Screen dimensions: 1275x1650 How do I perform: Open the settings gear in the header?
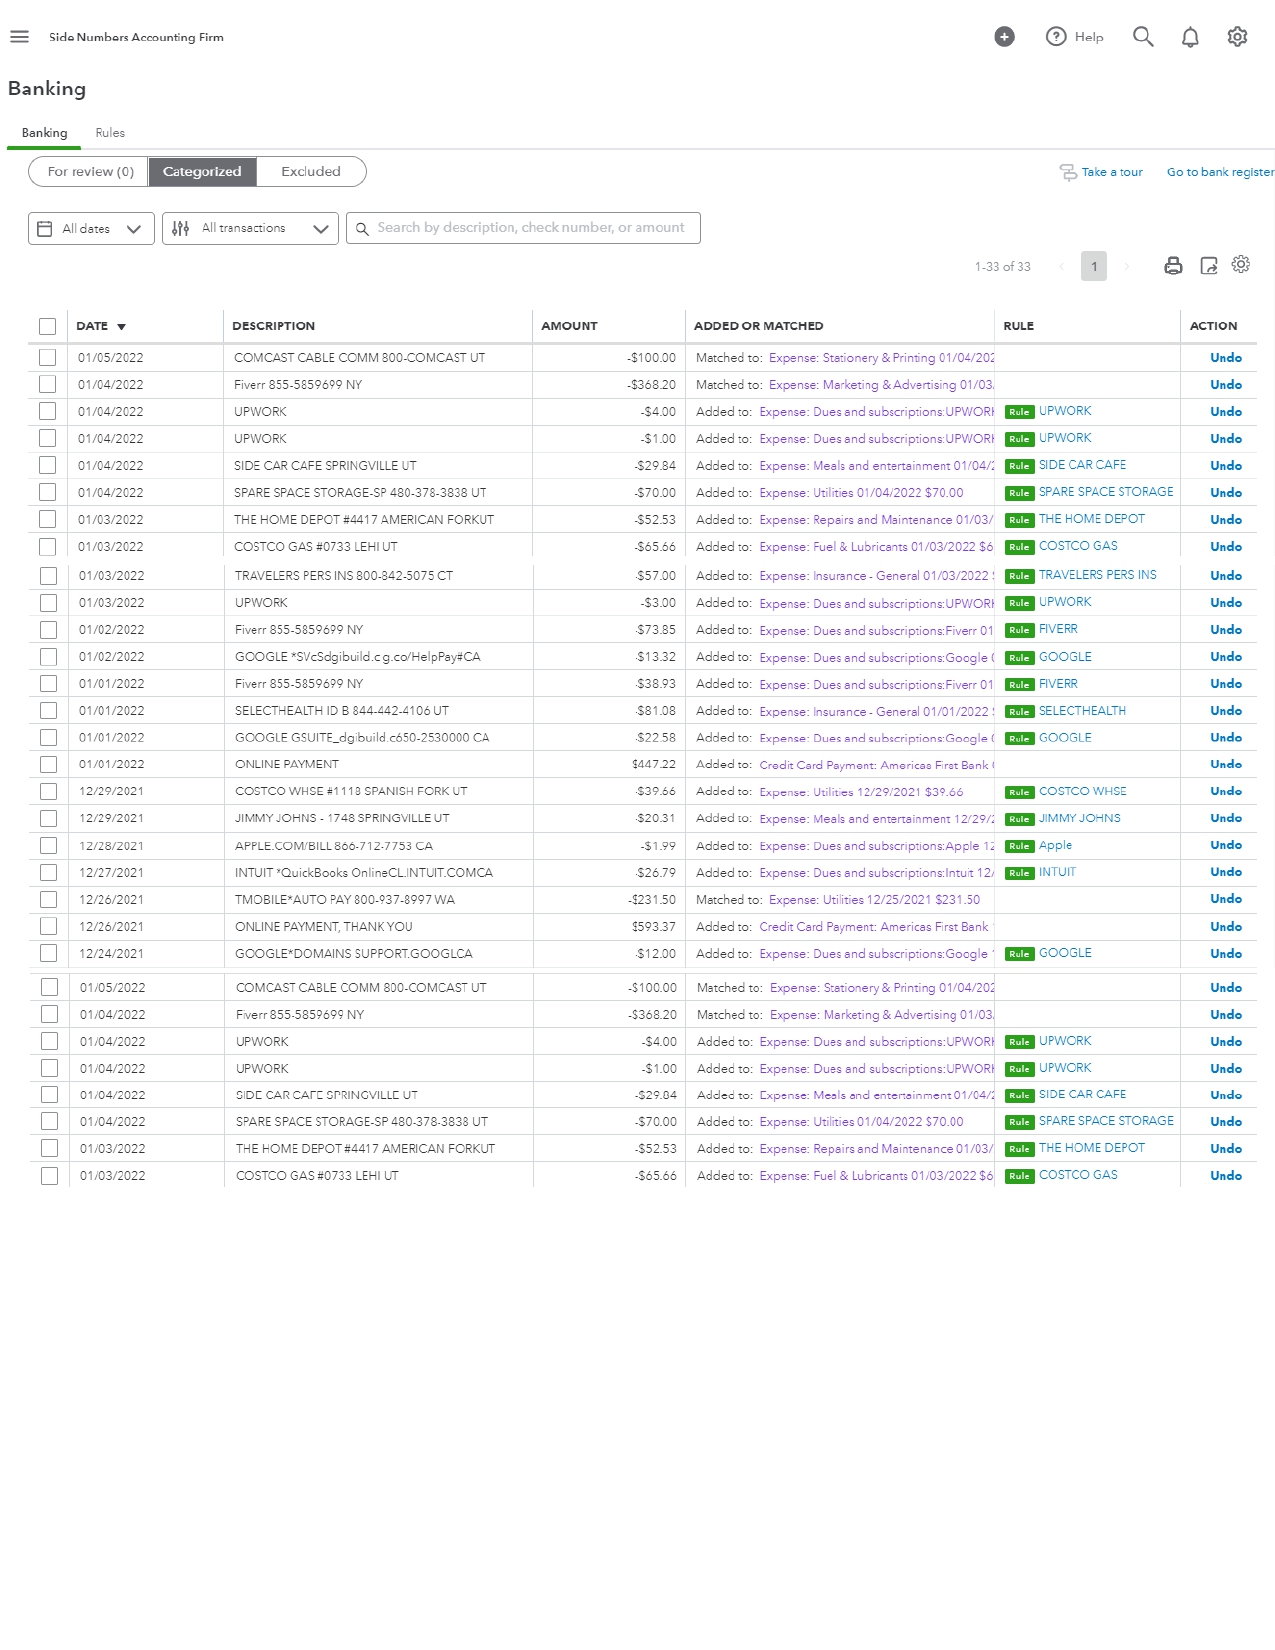tap(1237, 37)
